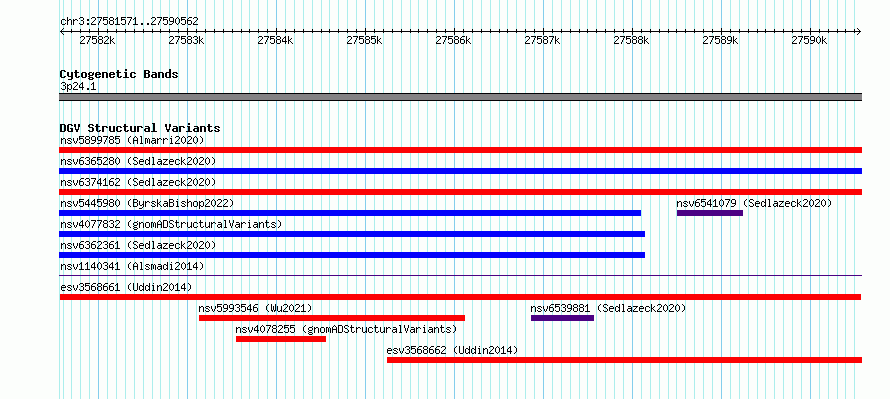Click the 27590k ruler tick label
Image resolution: width=890 pixels, height=399 pixels.
coord(809,41)
